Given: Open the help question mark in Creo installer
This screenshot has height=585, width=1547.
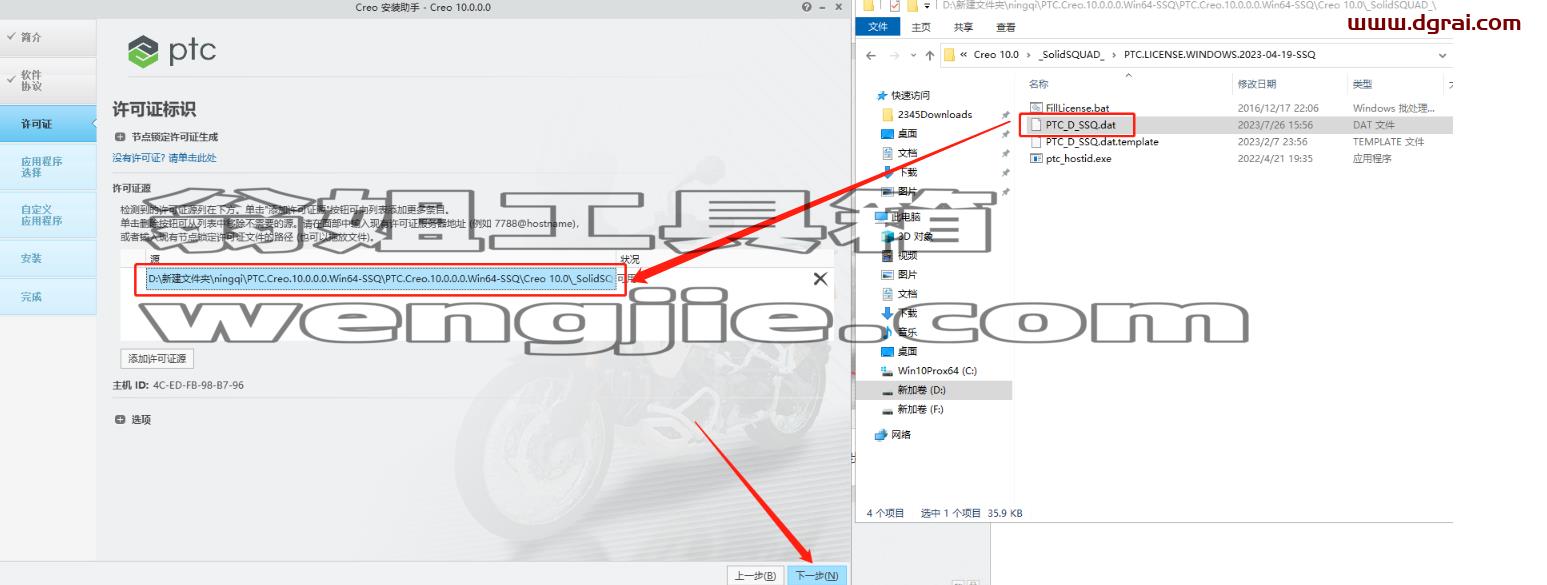Looking at the screenshot, I should pyautogui.click(x=806, y=8).
